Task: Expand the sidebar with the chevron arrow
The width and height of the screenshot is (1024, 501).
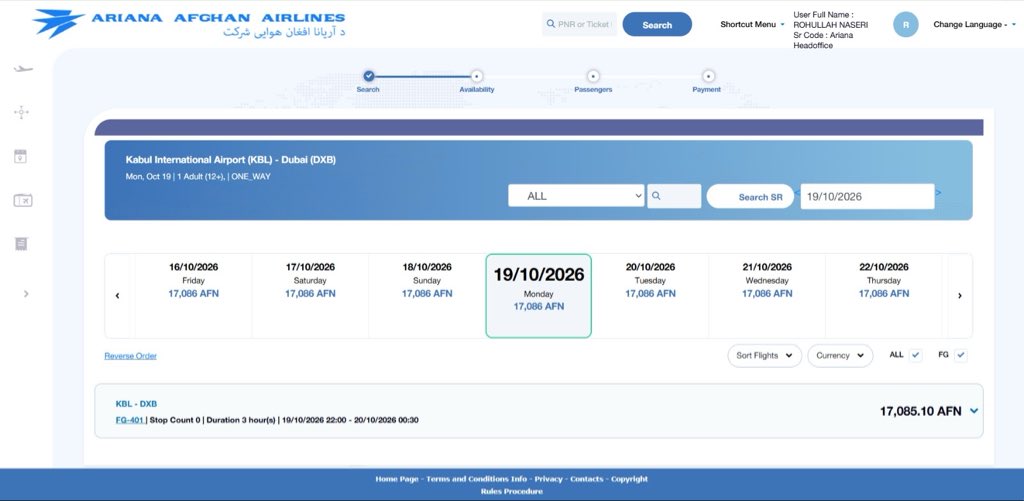Action: coord(26,294)
